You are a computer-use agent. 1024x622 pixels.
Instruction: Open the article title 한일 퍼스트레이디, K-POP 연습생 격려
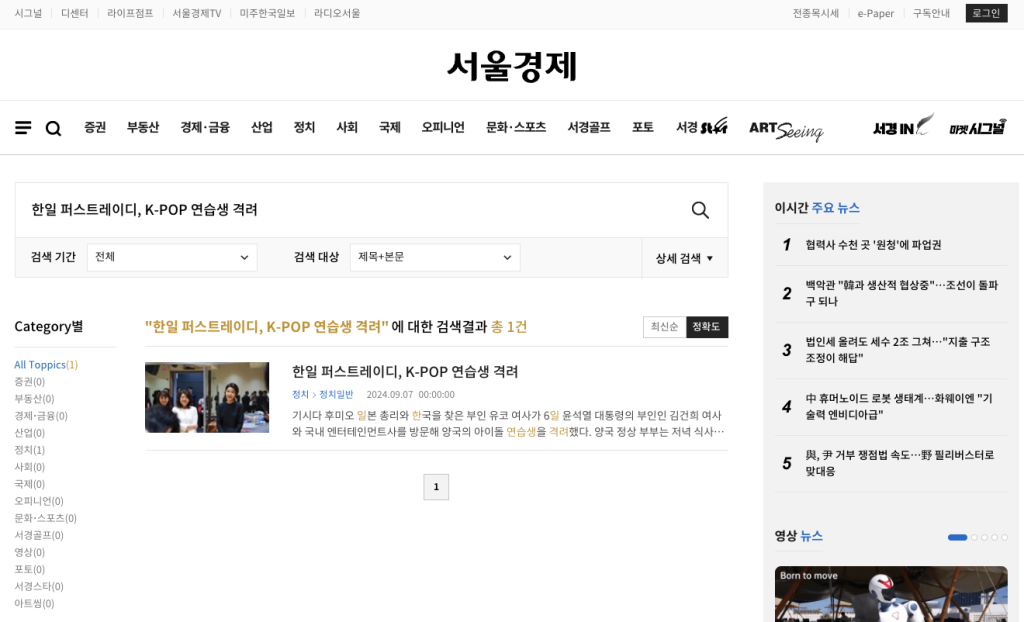[x=405, y=372]
